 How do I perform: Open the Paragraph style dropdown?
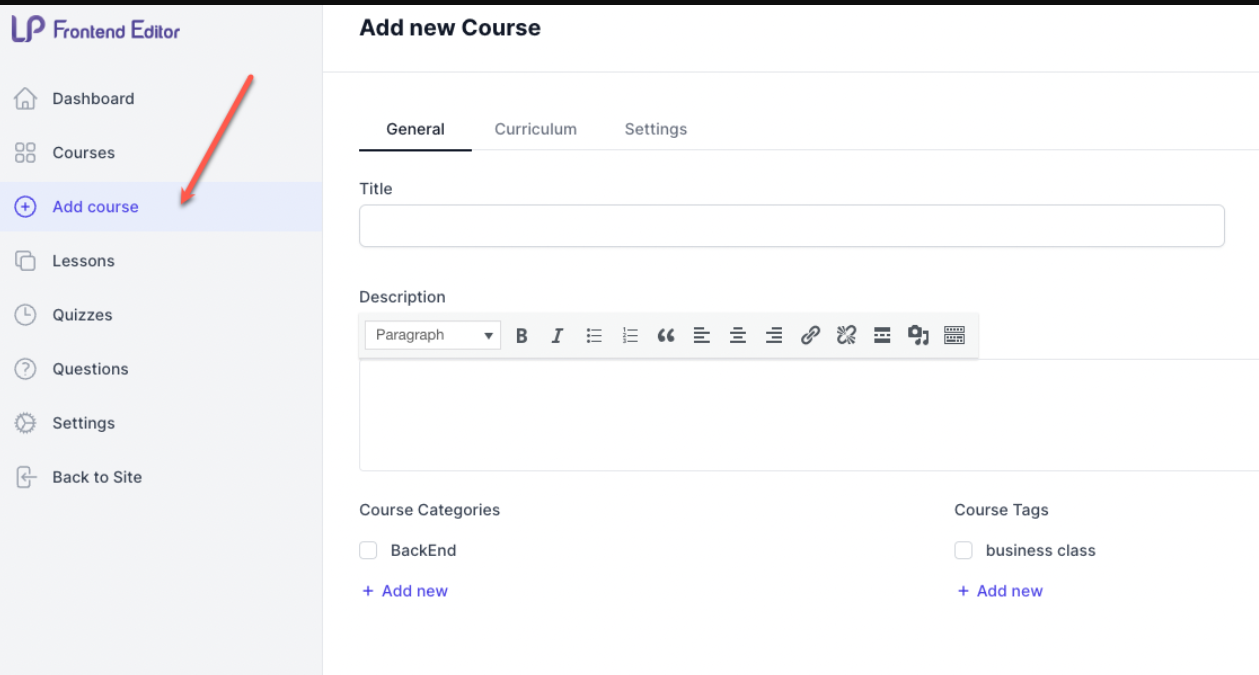coord(432,335)
